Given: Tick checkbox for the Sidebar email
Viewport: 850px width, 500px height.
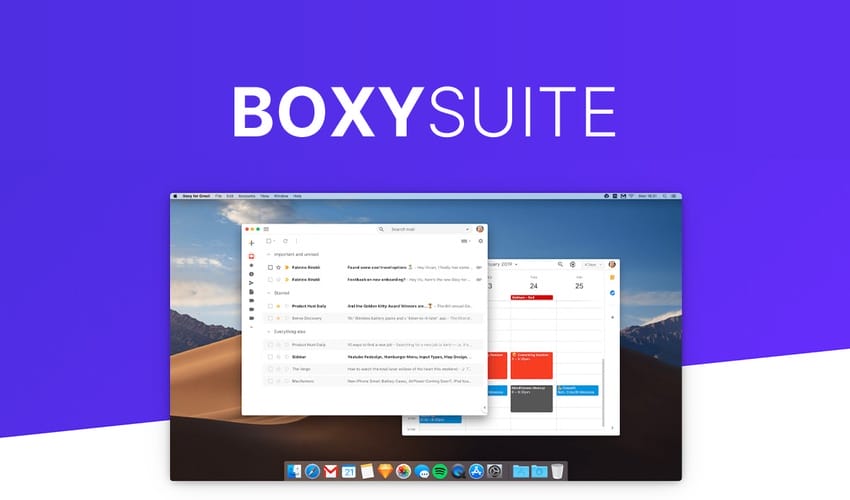Looking at the screenshot, I should click(270, 356).
